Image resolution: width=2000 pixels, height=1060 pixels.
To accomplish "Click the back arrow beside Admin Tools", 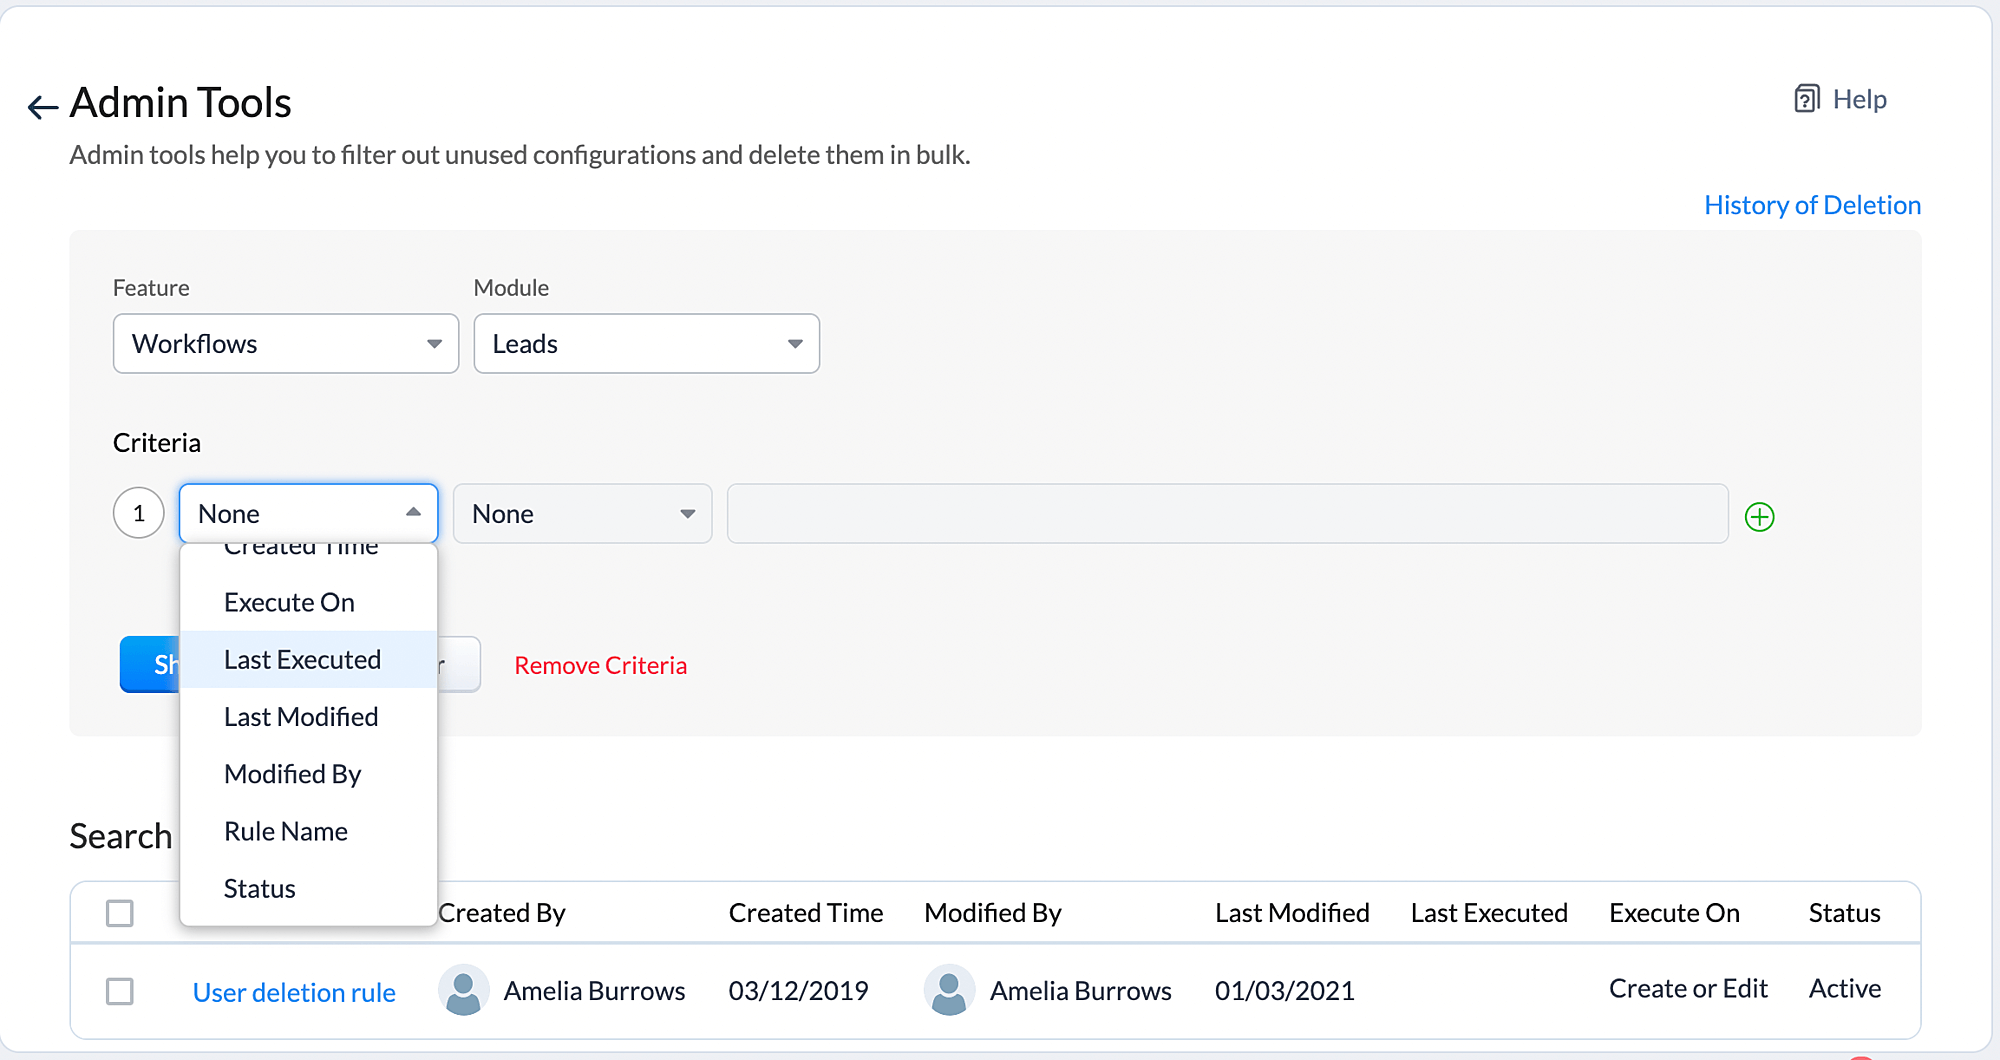I will tap(42, 106).
